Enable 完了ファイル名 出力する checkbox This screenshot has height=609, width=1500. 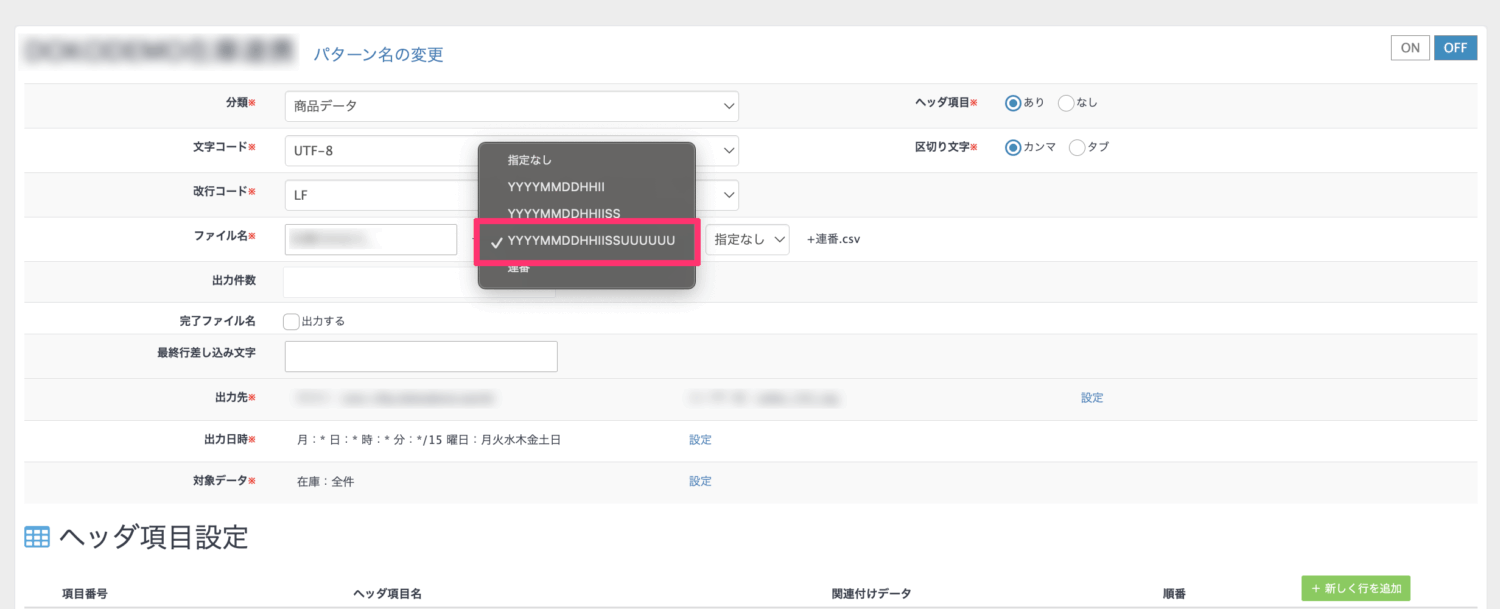pos(292,322)
